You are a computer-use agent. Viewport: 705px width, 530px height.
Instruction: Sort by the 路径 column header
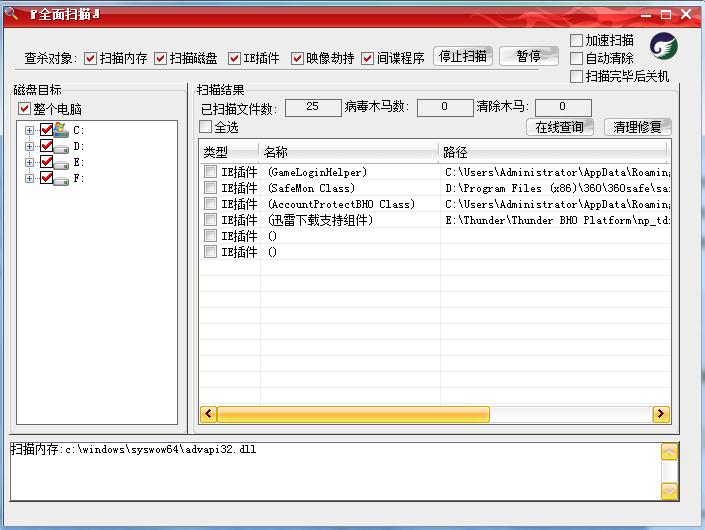pos(554,152)
